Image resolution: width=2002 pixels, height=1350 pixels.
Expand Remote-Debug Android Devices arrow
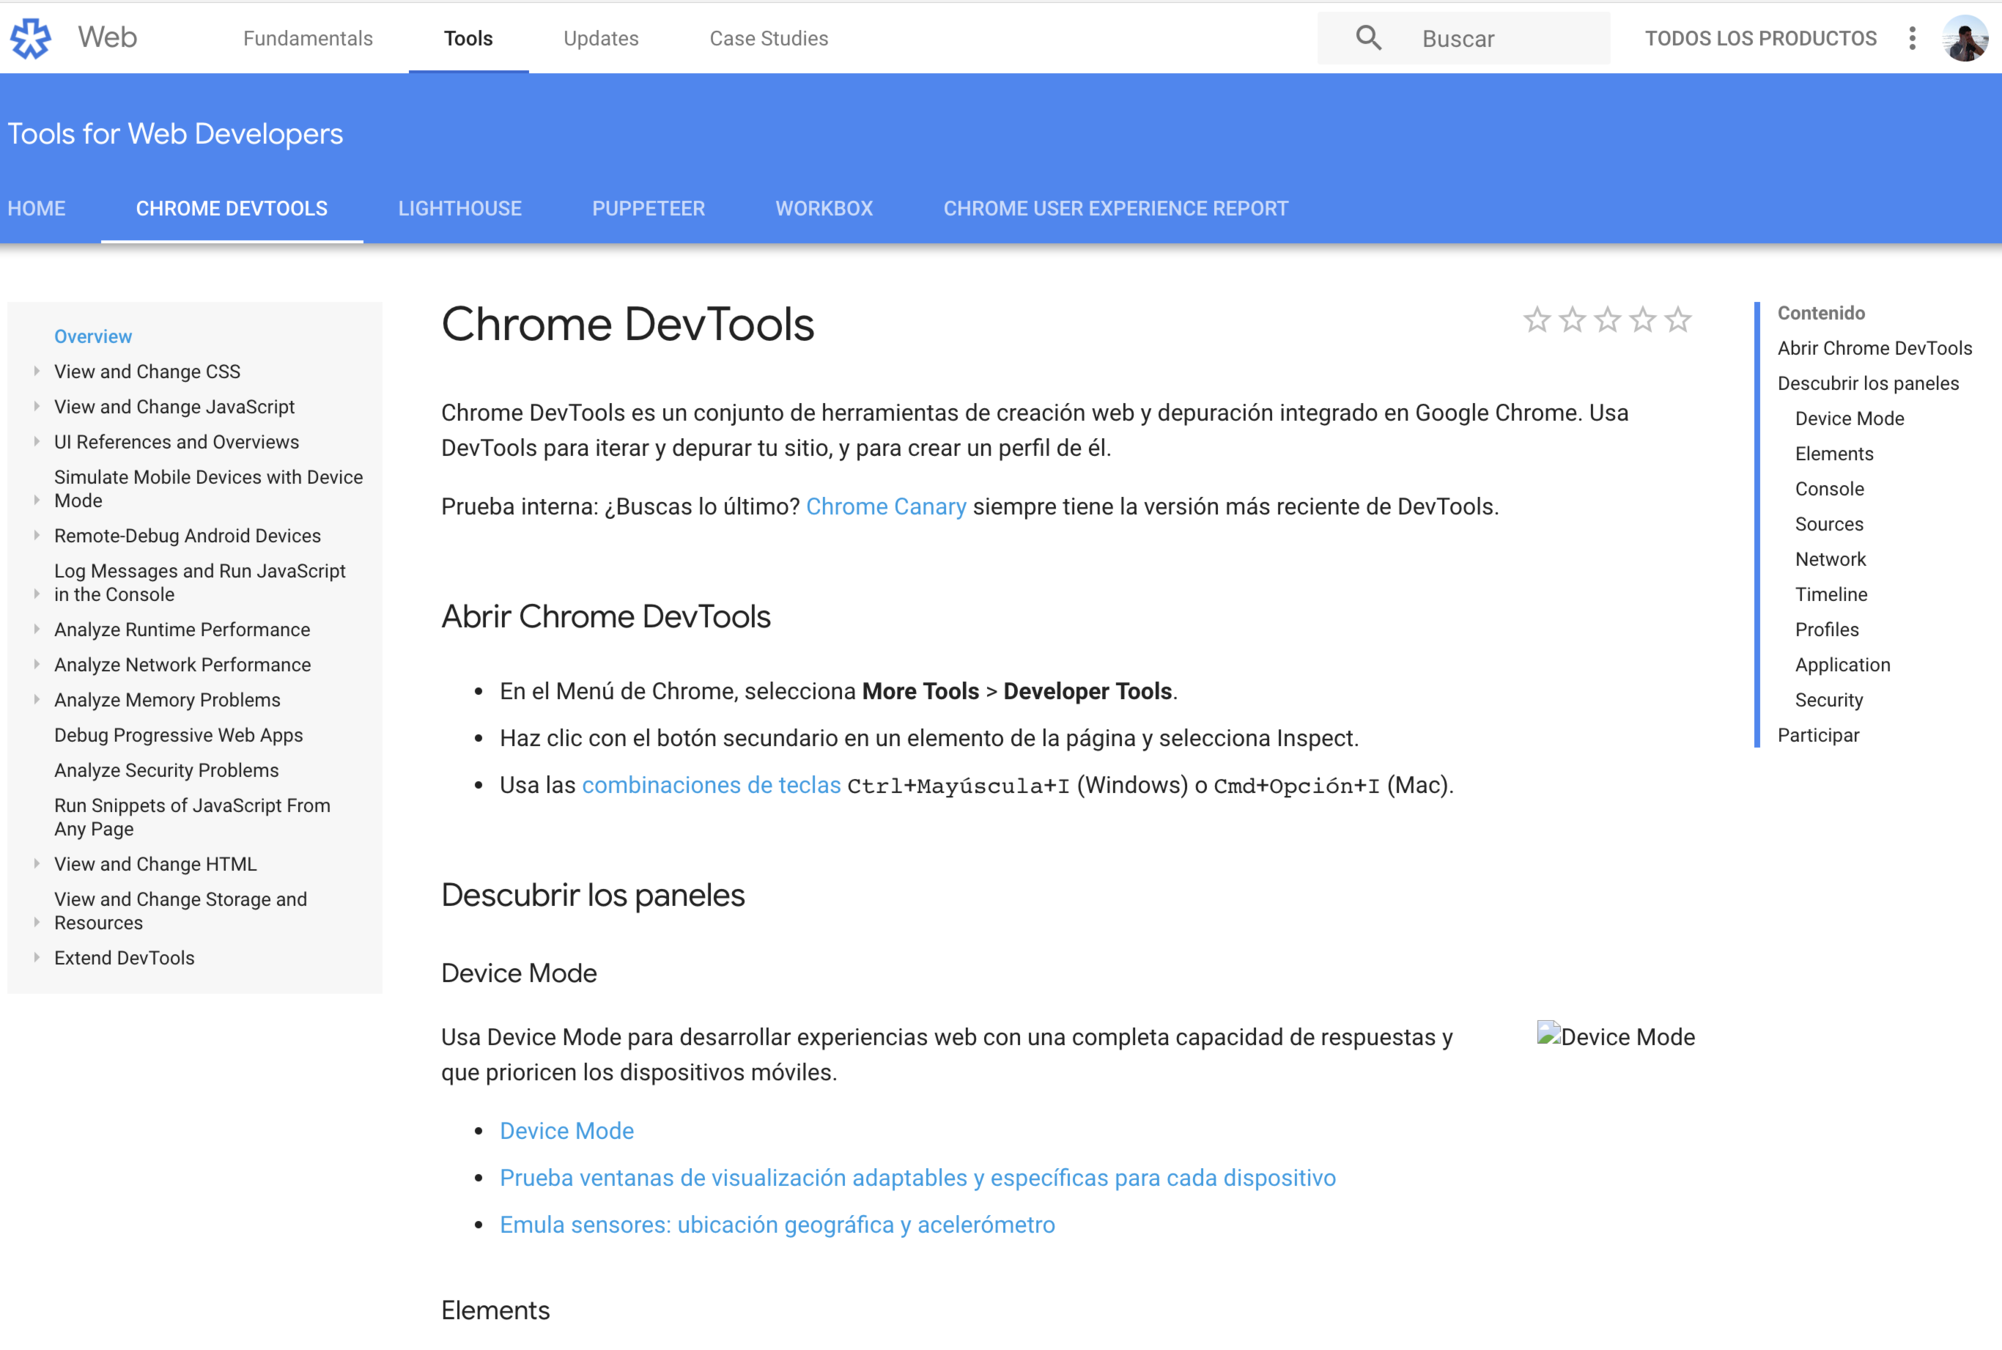pos(37,535)
